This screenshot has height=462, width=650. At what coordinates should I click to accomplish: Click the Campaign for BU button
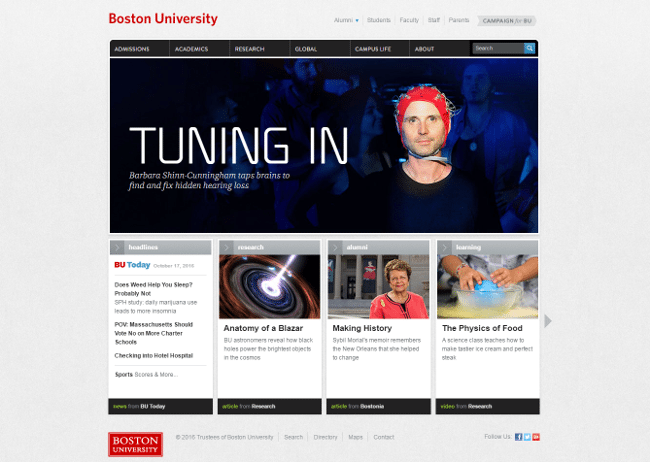coord(507,21)
